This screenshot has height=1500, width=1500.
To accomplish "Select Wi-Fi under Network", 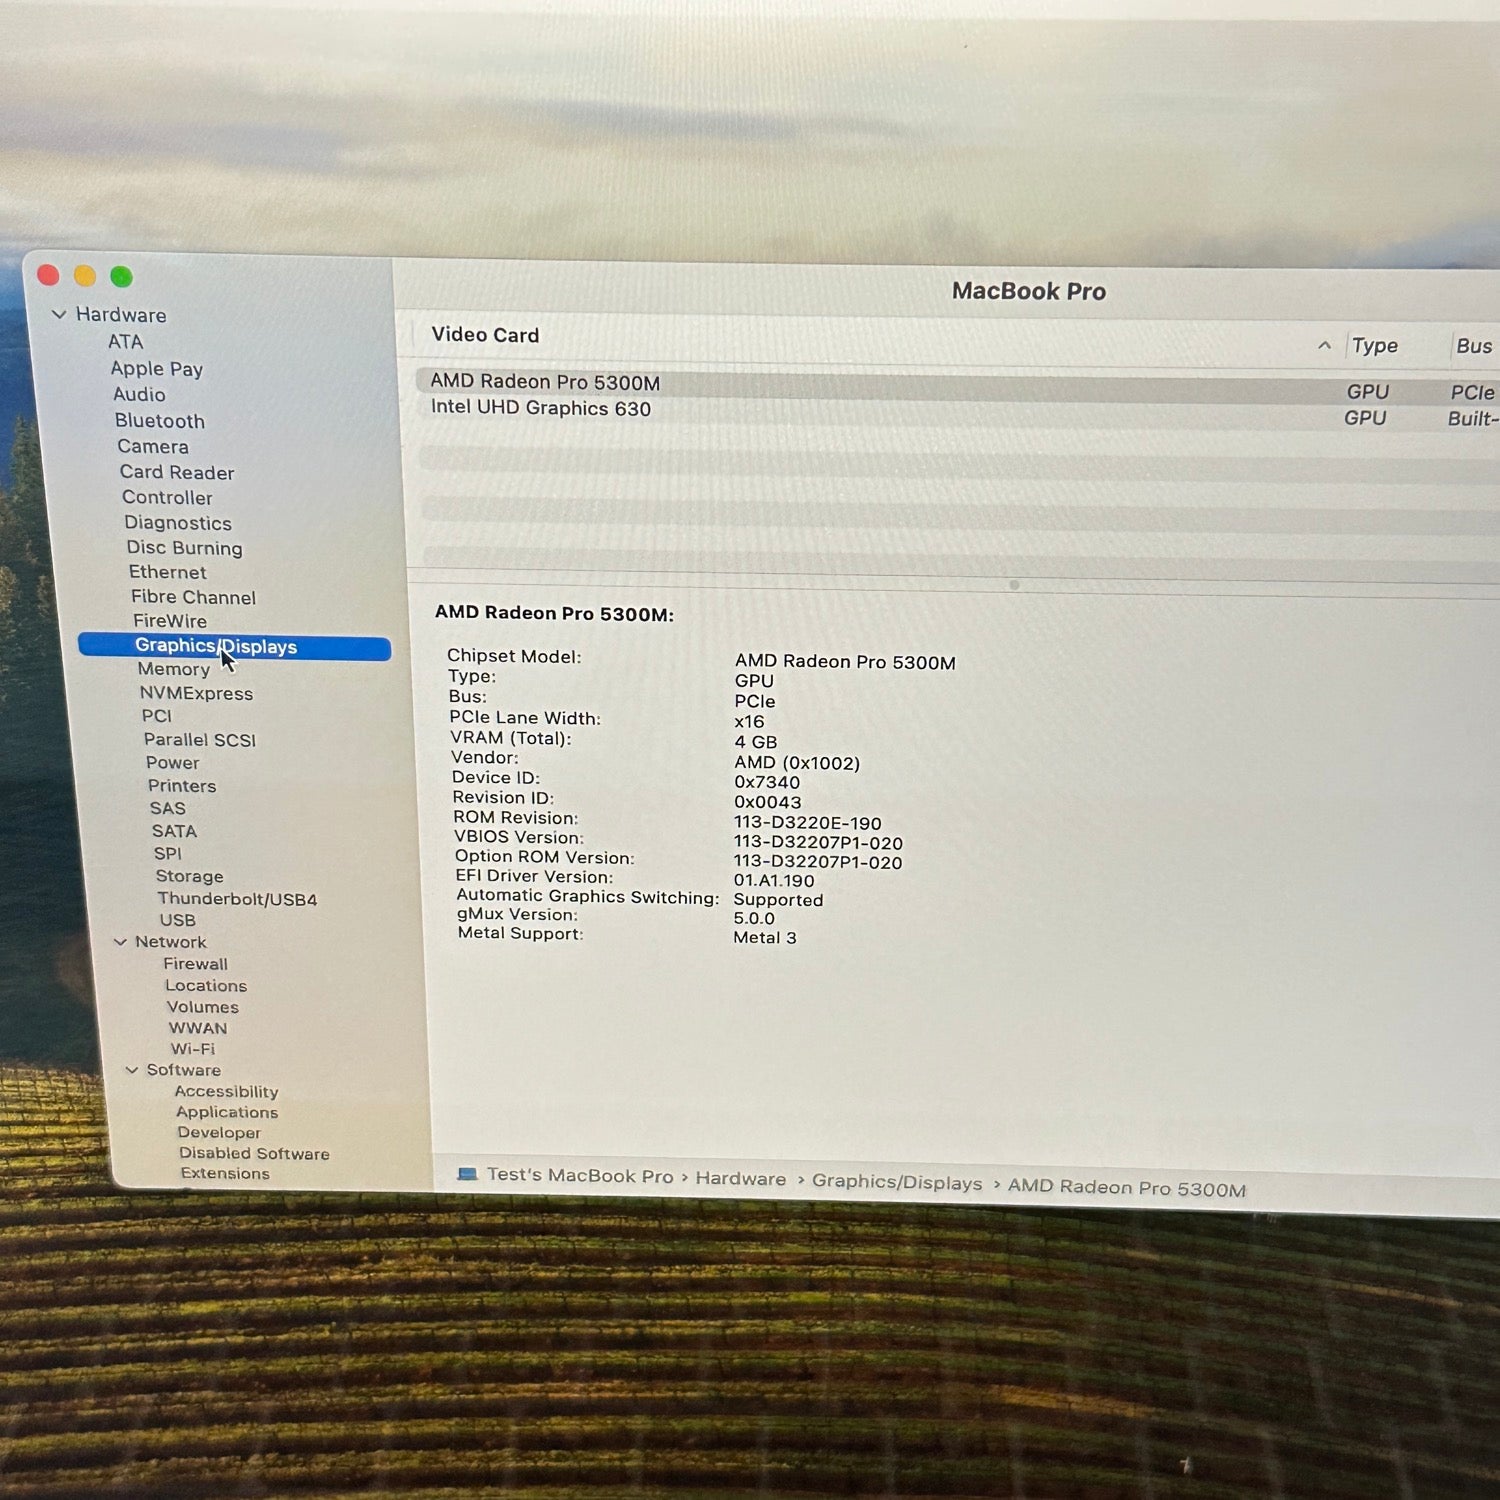I will point(192,1049).
